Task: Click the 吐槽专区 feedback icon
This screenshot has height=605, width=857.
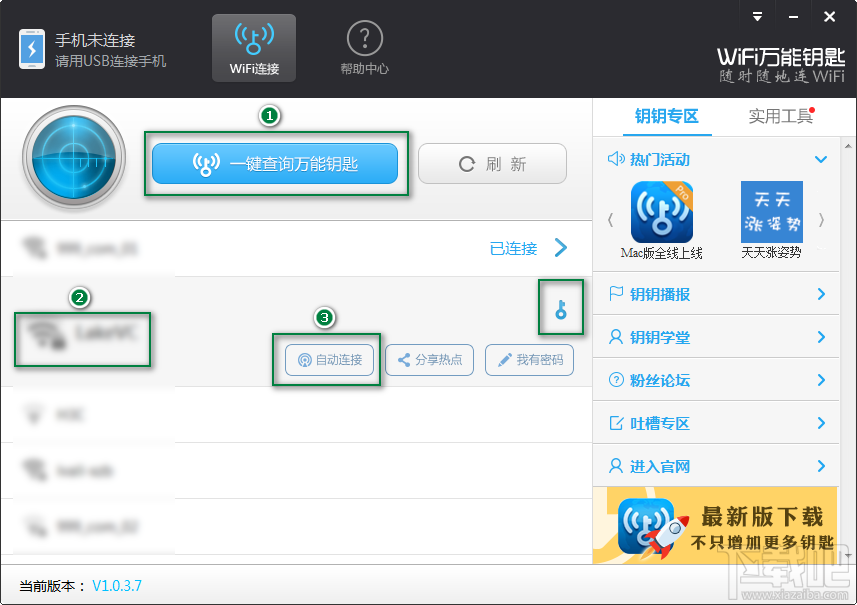Action: tap(614, 423)
